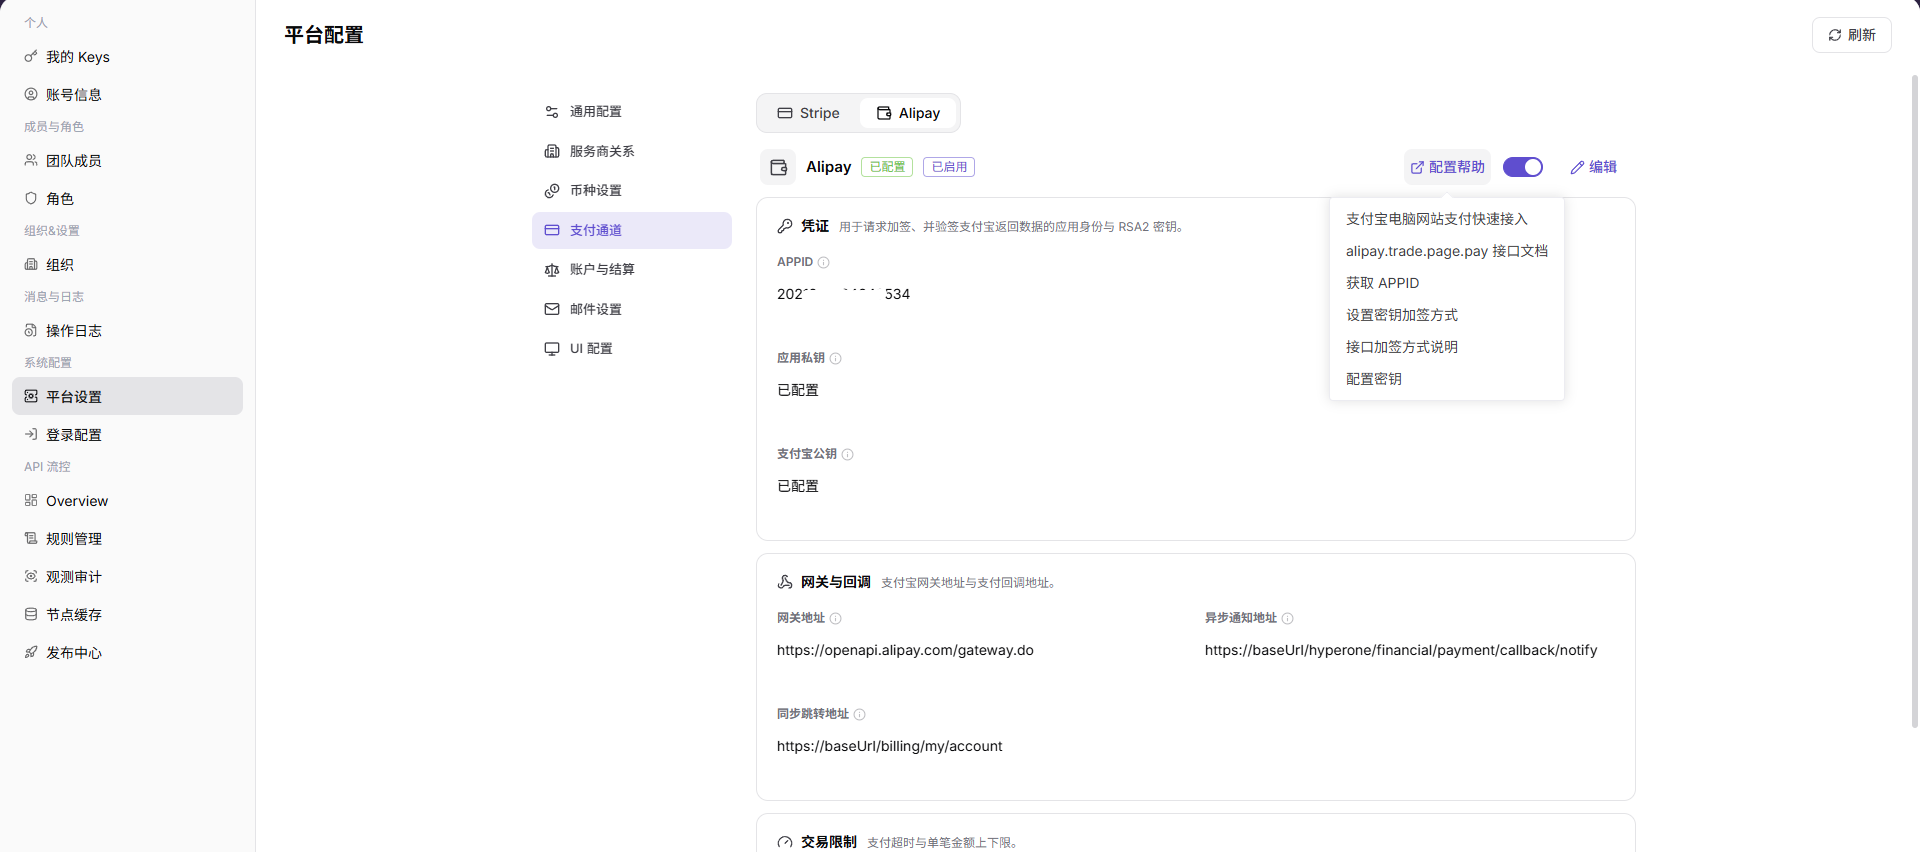Click the webhook icon beside 网关与回调
The image size is (1920, 852).
coord(785,582)
